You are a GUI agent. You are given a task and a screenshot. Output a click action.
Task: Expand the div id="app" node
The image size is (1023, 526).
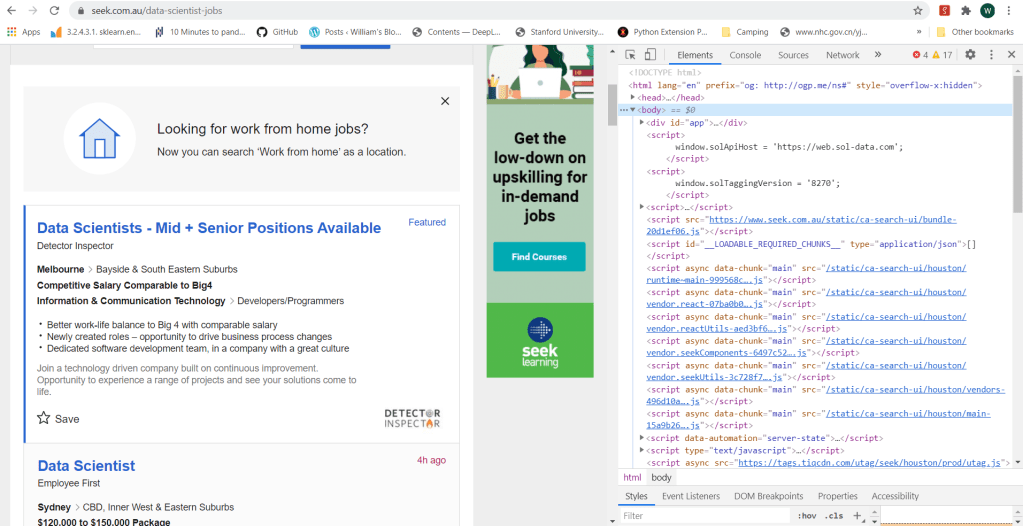pyautogui.click(x=642, y=123)
